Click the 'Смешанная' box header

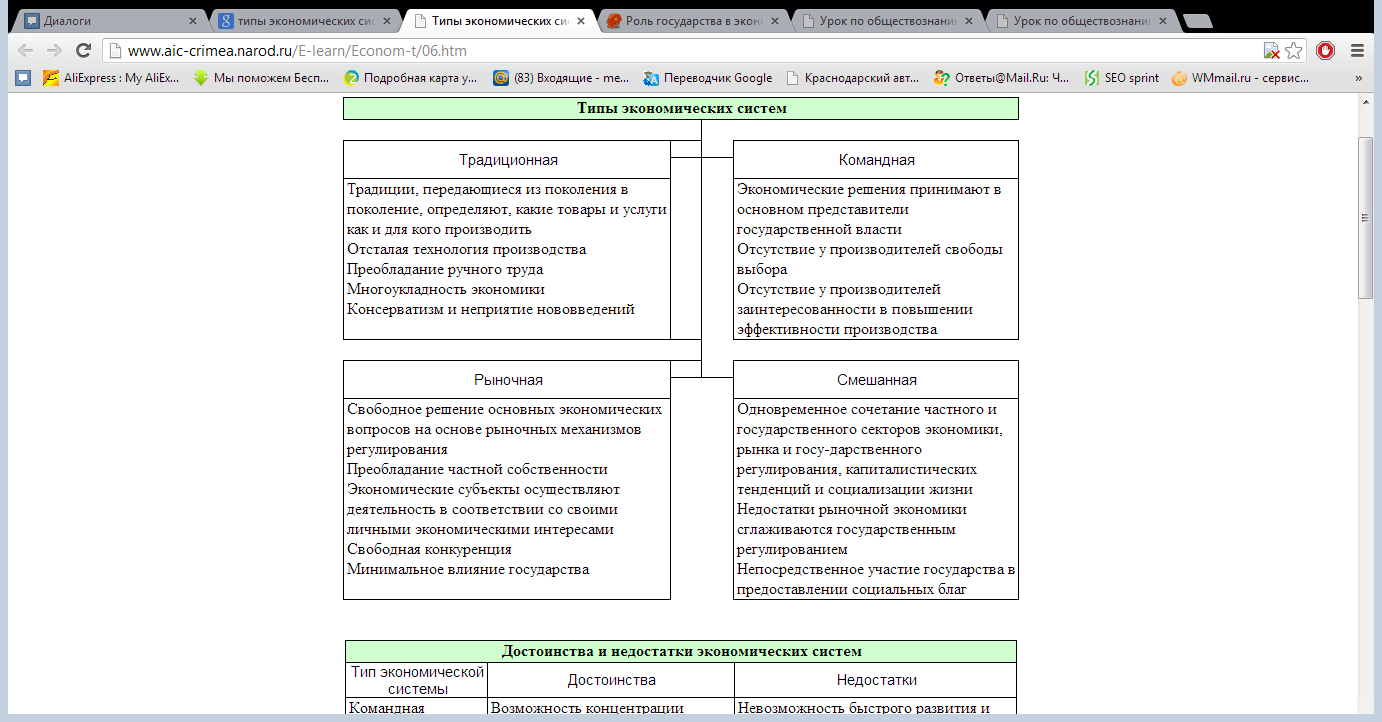876,380
